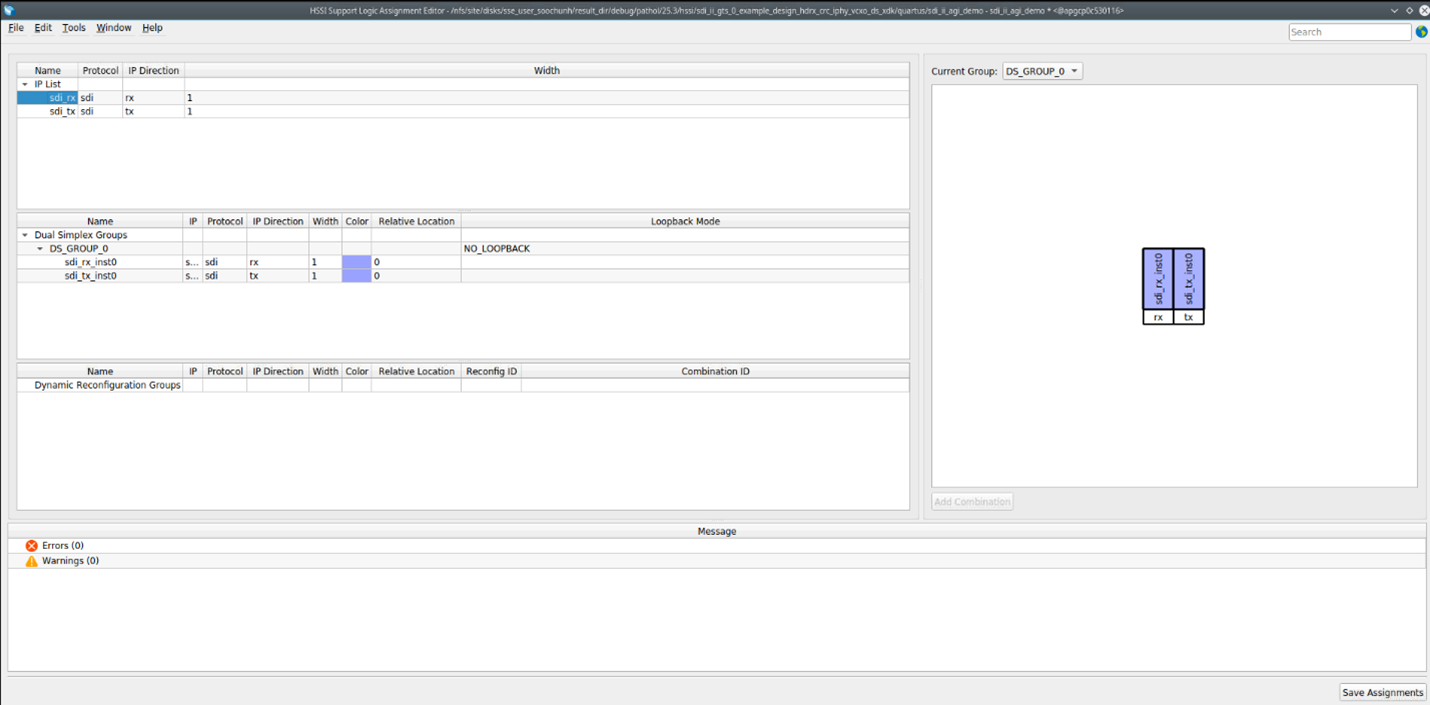Image resolution: width=1430 pixels, height=705 pixels.
Task: Click the tx label under the diagram block
Action: (x=1189, y=317)
